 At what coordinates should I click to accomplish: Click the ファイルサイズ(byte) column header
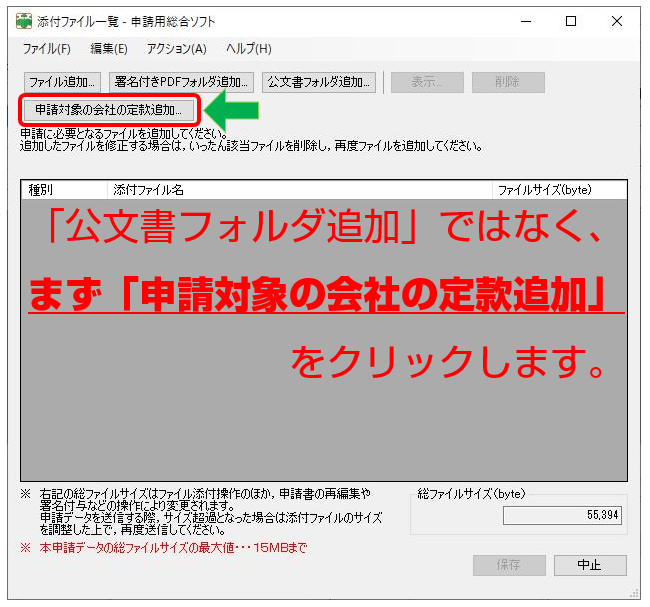tap(558, 189)
